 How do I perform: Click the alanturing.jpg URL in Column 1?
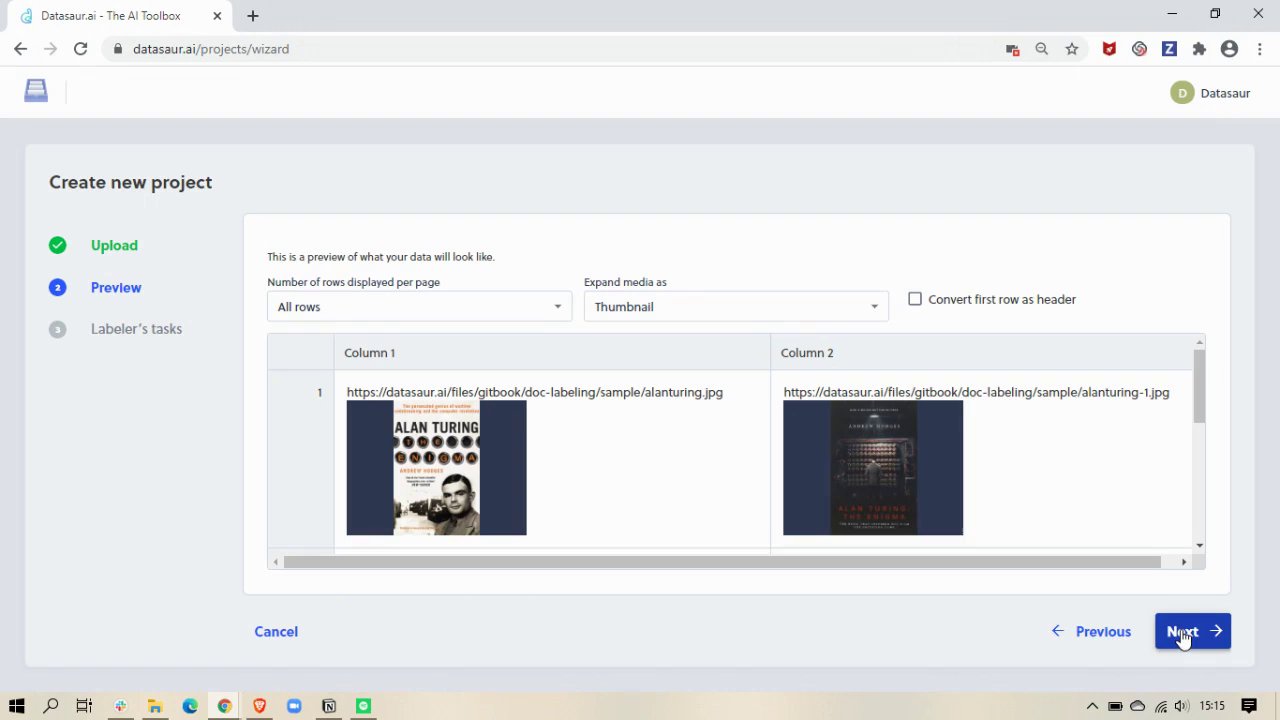point(535,392)
